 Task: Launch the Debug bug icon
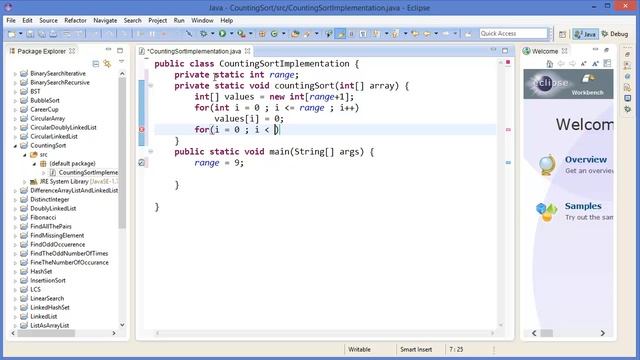click(x=203, y=34)
